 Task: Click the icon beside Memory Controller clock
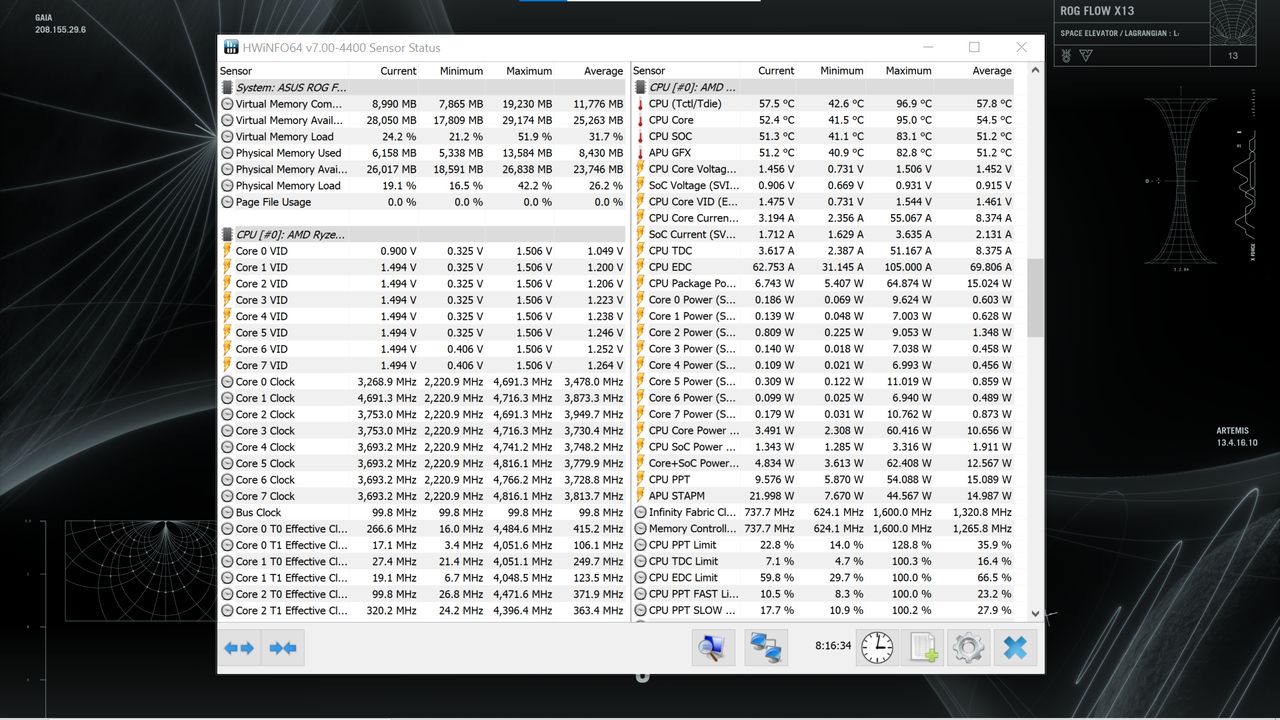(x=641, y=528)
